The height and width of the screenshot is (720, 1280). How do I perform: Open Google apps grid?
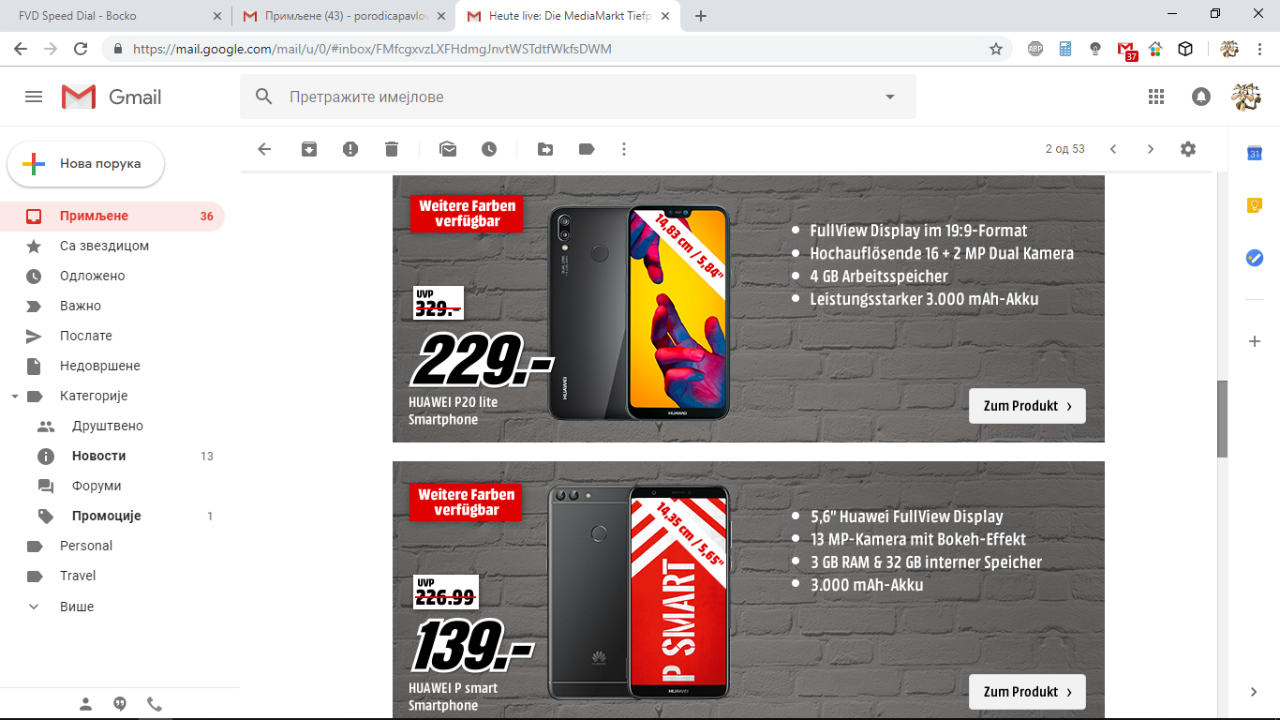[1156, 97]
